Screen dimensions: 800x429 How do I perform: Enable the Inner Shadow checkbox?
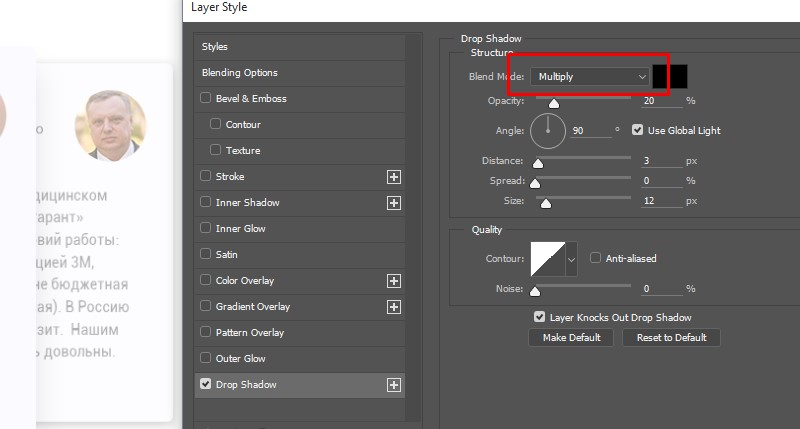tap(206, 201)
